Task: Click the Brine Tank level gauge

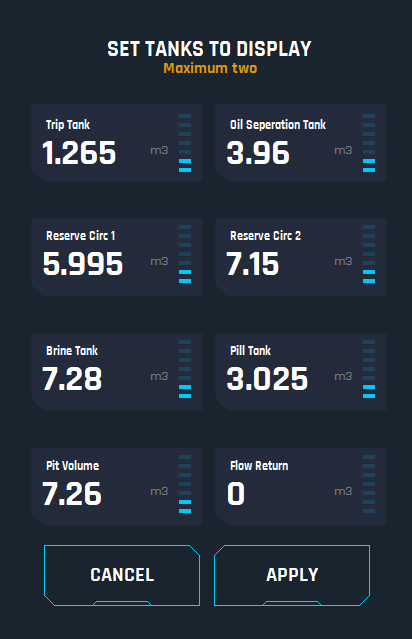Action: (185, 369)
